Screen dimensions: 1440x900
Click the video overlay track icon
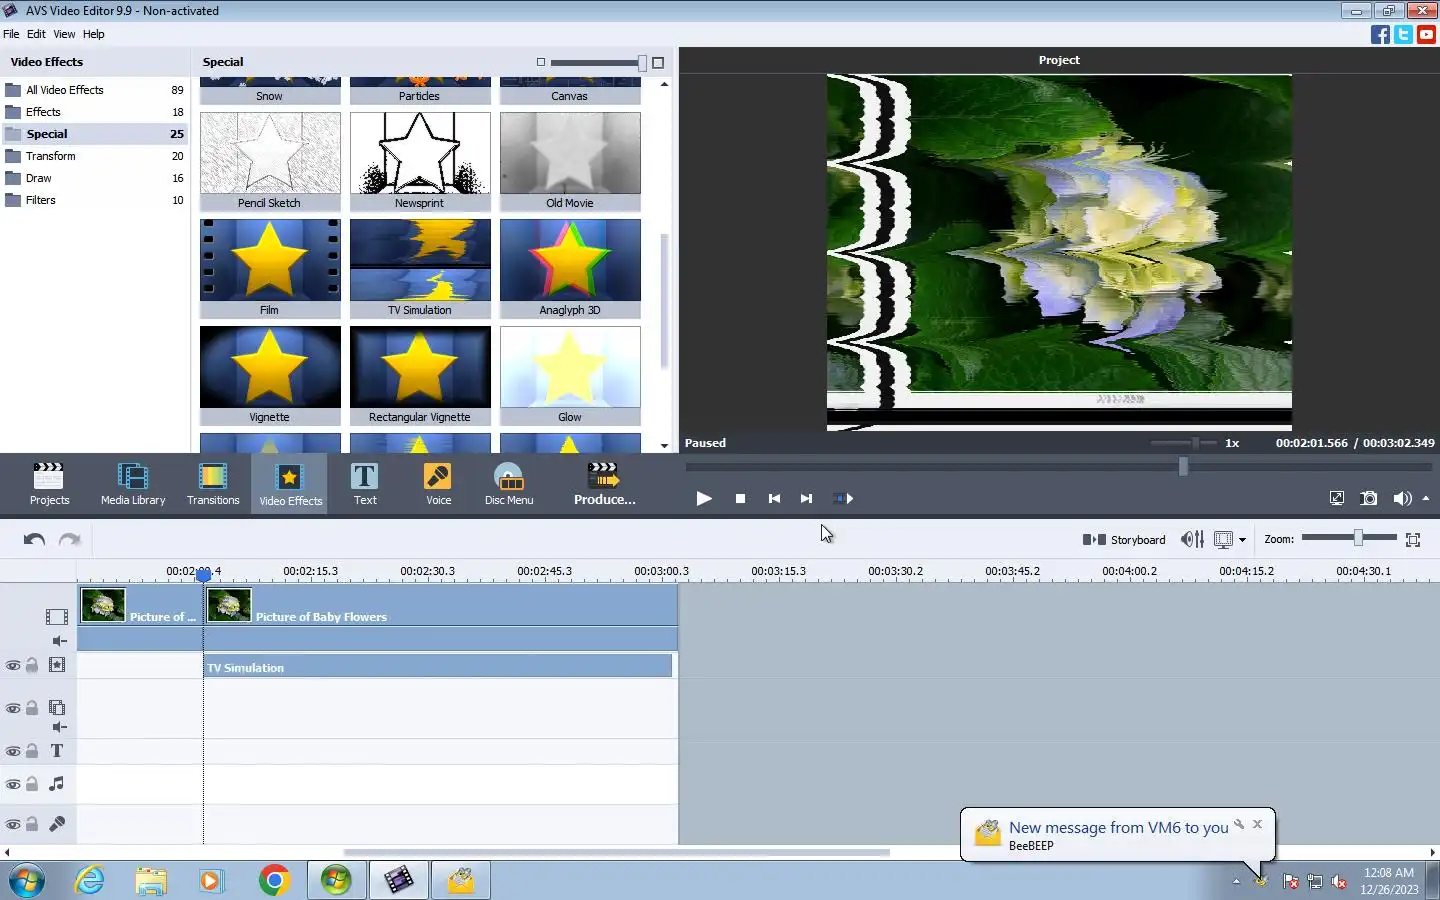[x=57, y=708]
